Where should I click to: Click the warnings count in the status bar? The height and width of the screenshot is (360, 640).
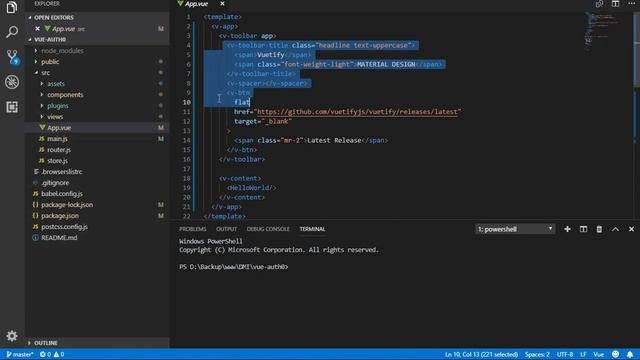point(59,354)
